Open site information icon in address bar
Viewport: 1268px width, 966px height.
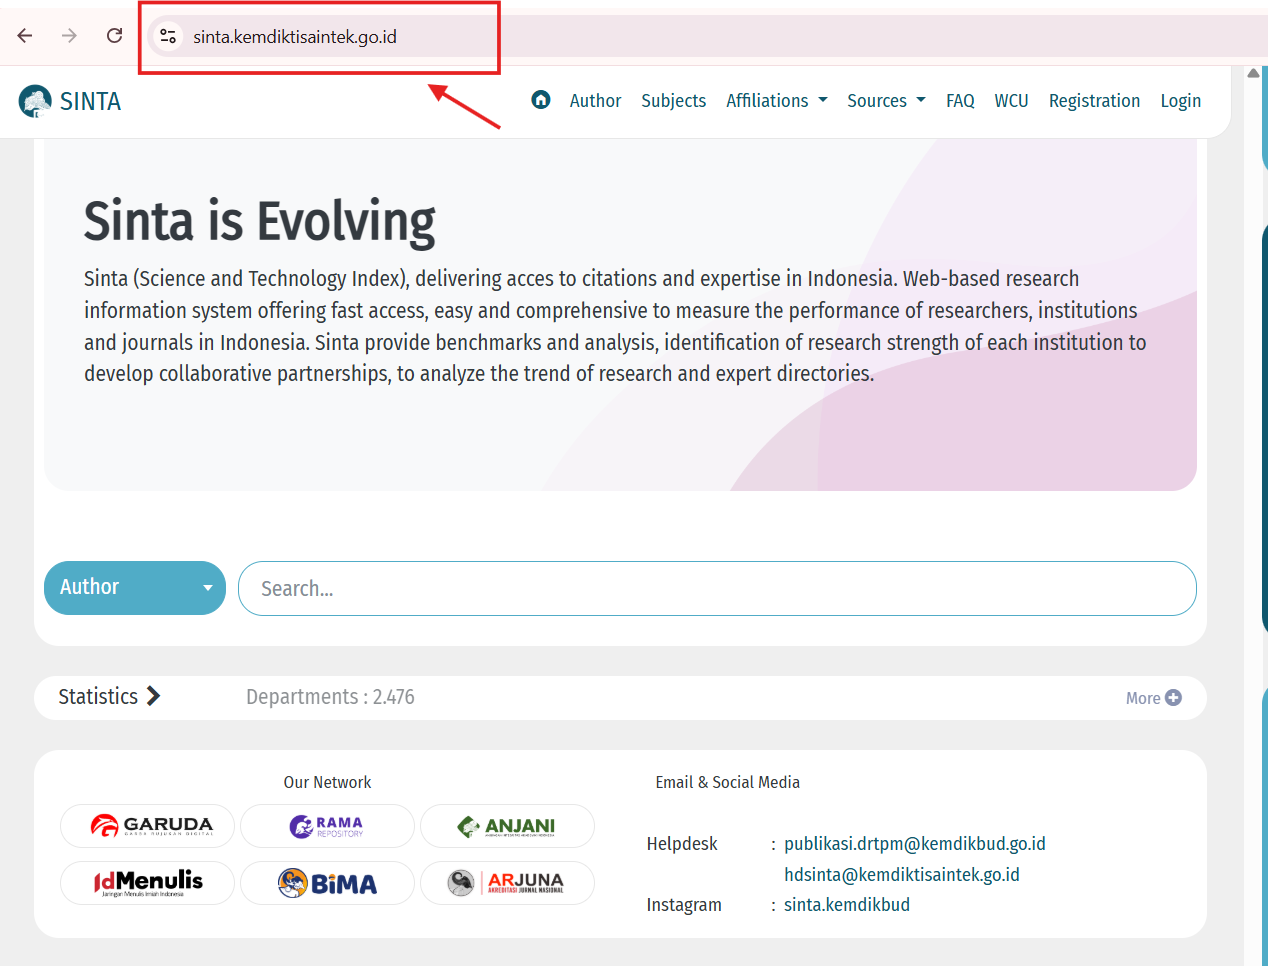(x=168, y=37)
